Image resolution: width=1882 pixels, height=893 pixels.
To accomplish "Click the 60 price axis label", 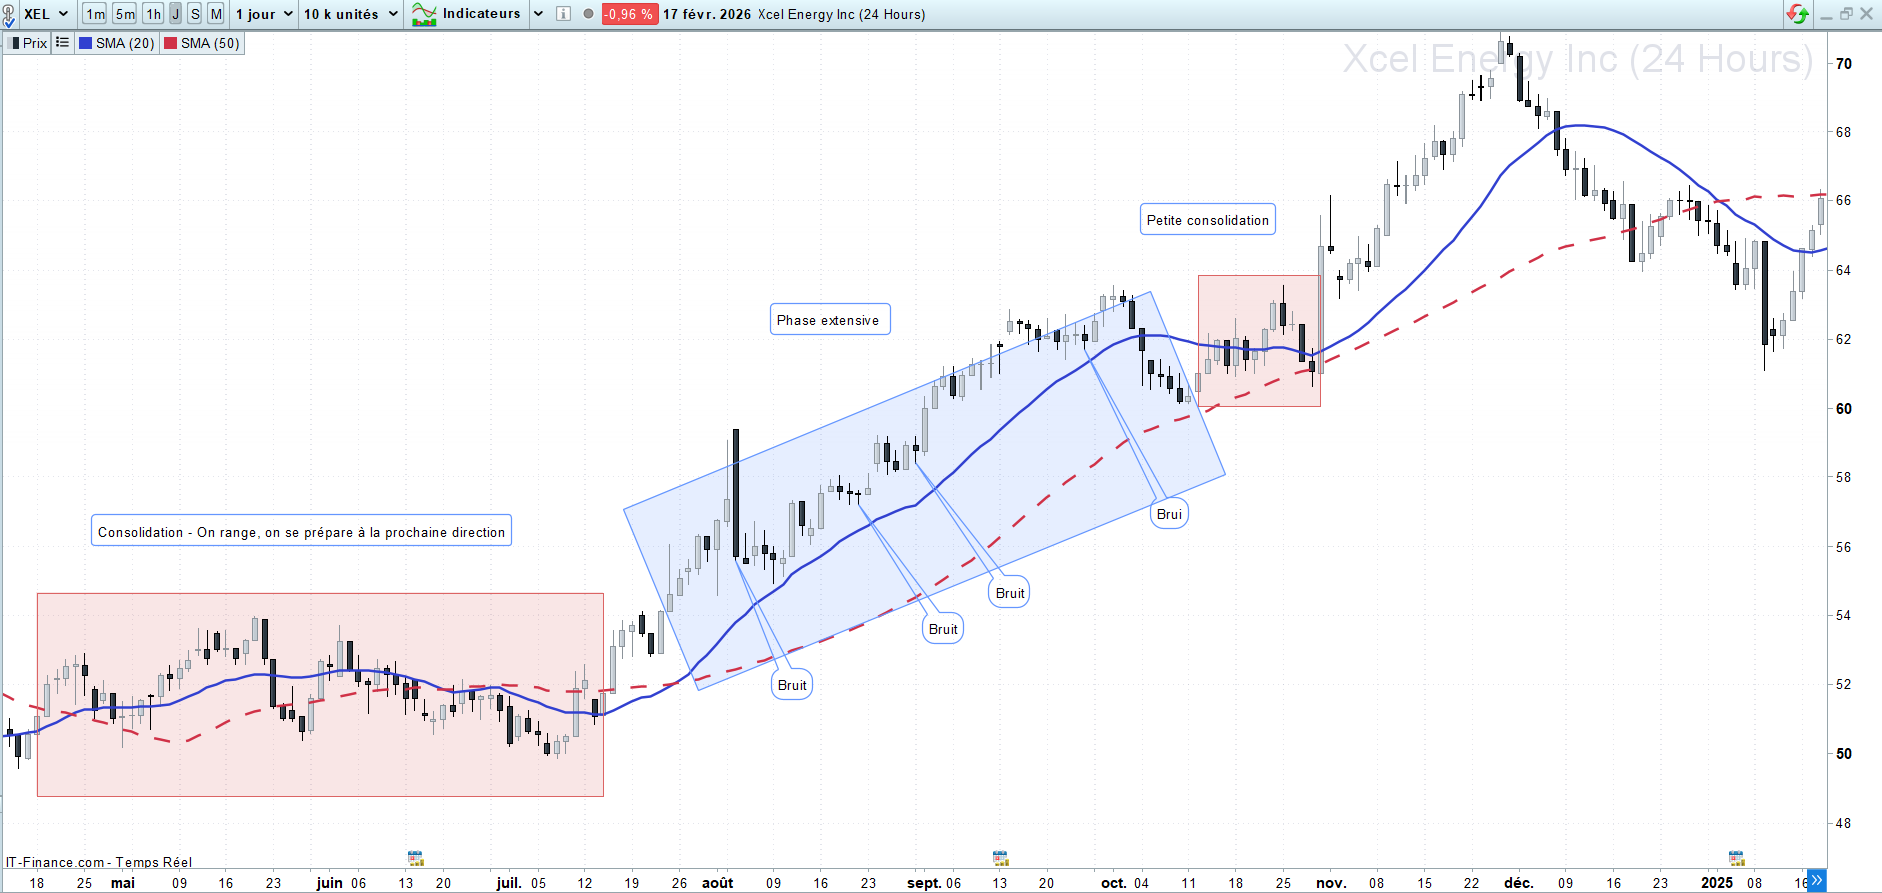I will (x=1844, y=408).
